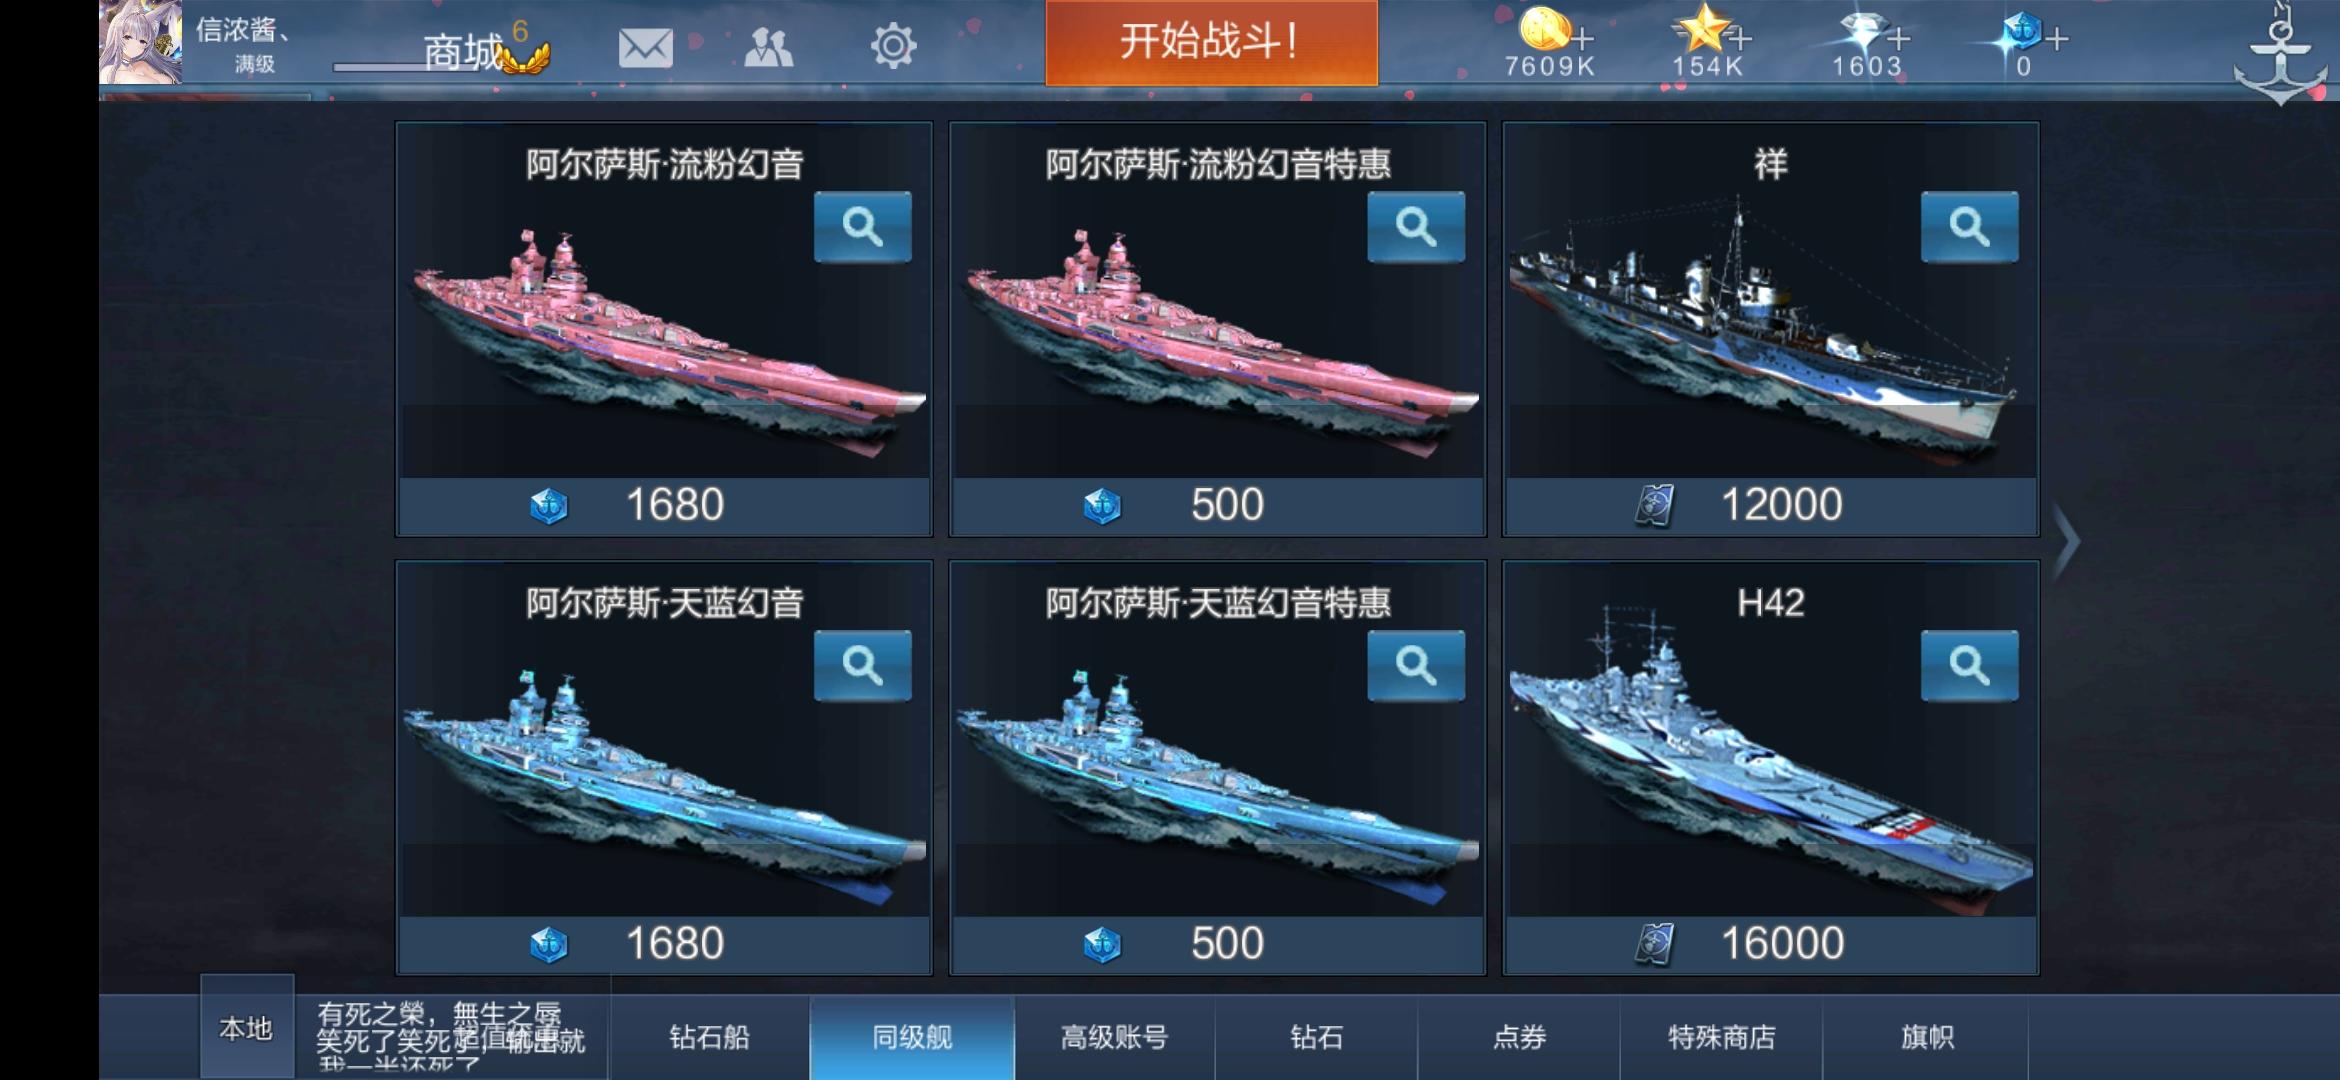Click the player avatar portrait
The width and height of the screenshot is (2340, 1080).
tap(140, 42)
